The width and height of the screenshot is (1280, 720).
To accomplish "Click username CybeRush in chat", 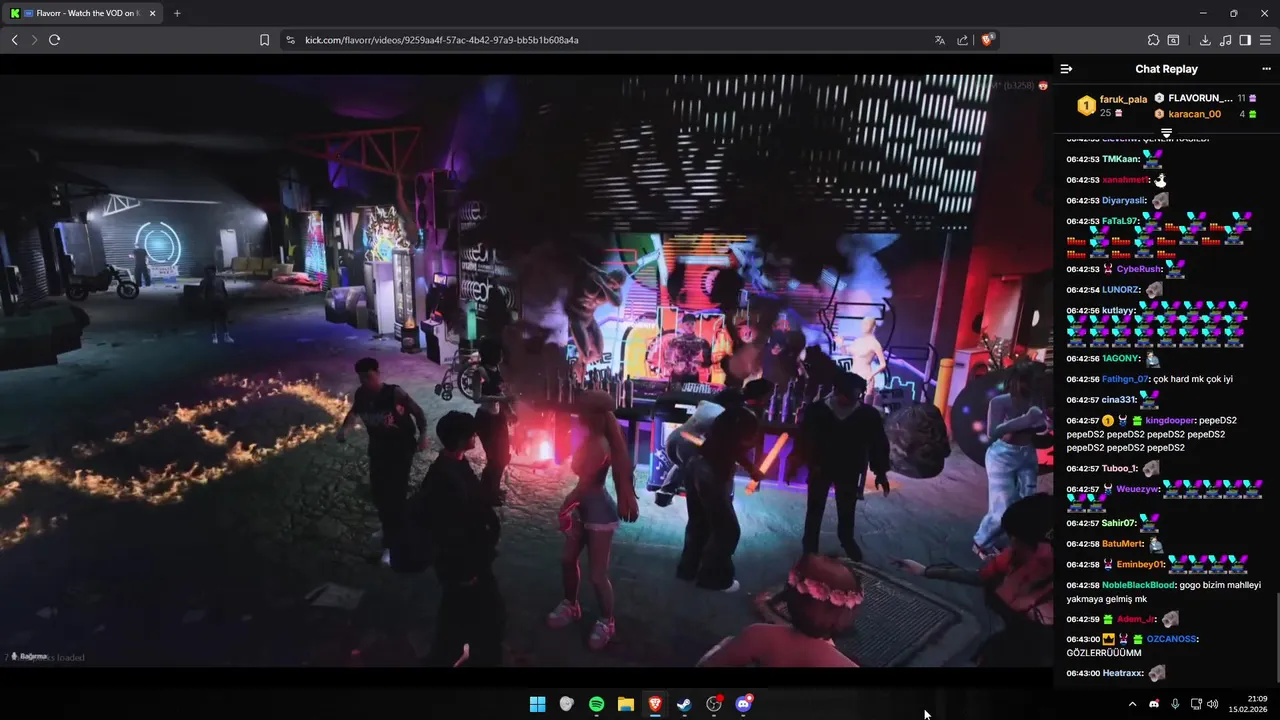I will (x=1139, y=269).
